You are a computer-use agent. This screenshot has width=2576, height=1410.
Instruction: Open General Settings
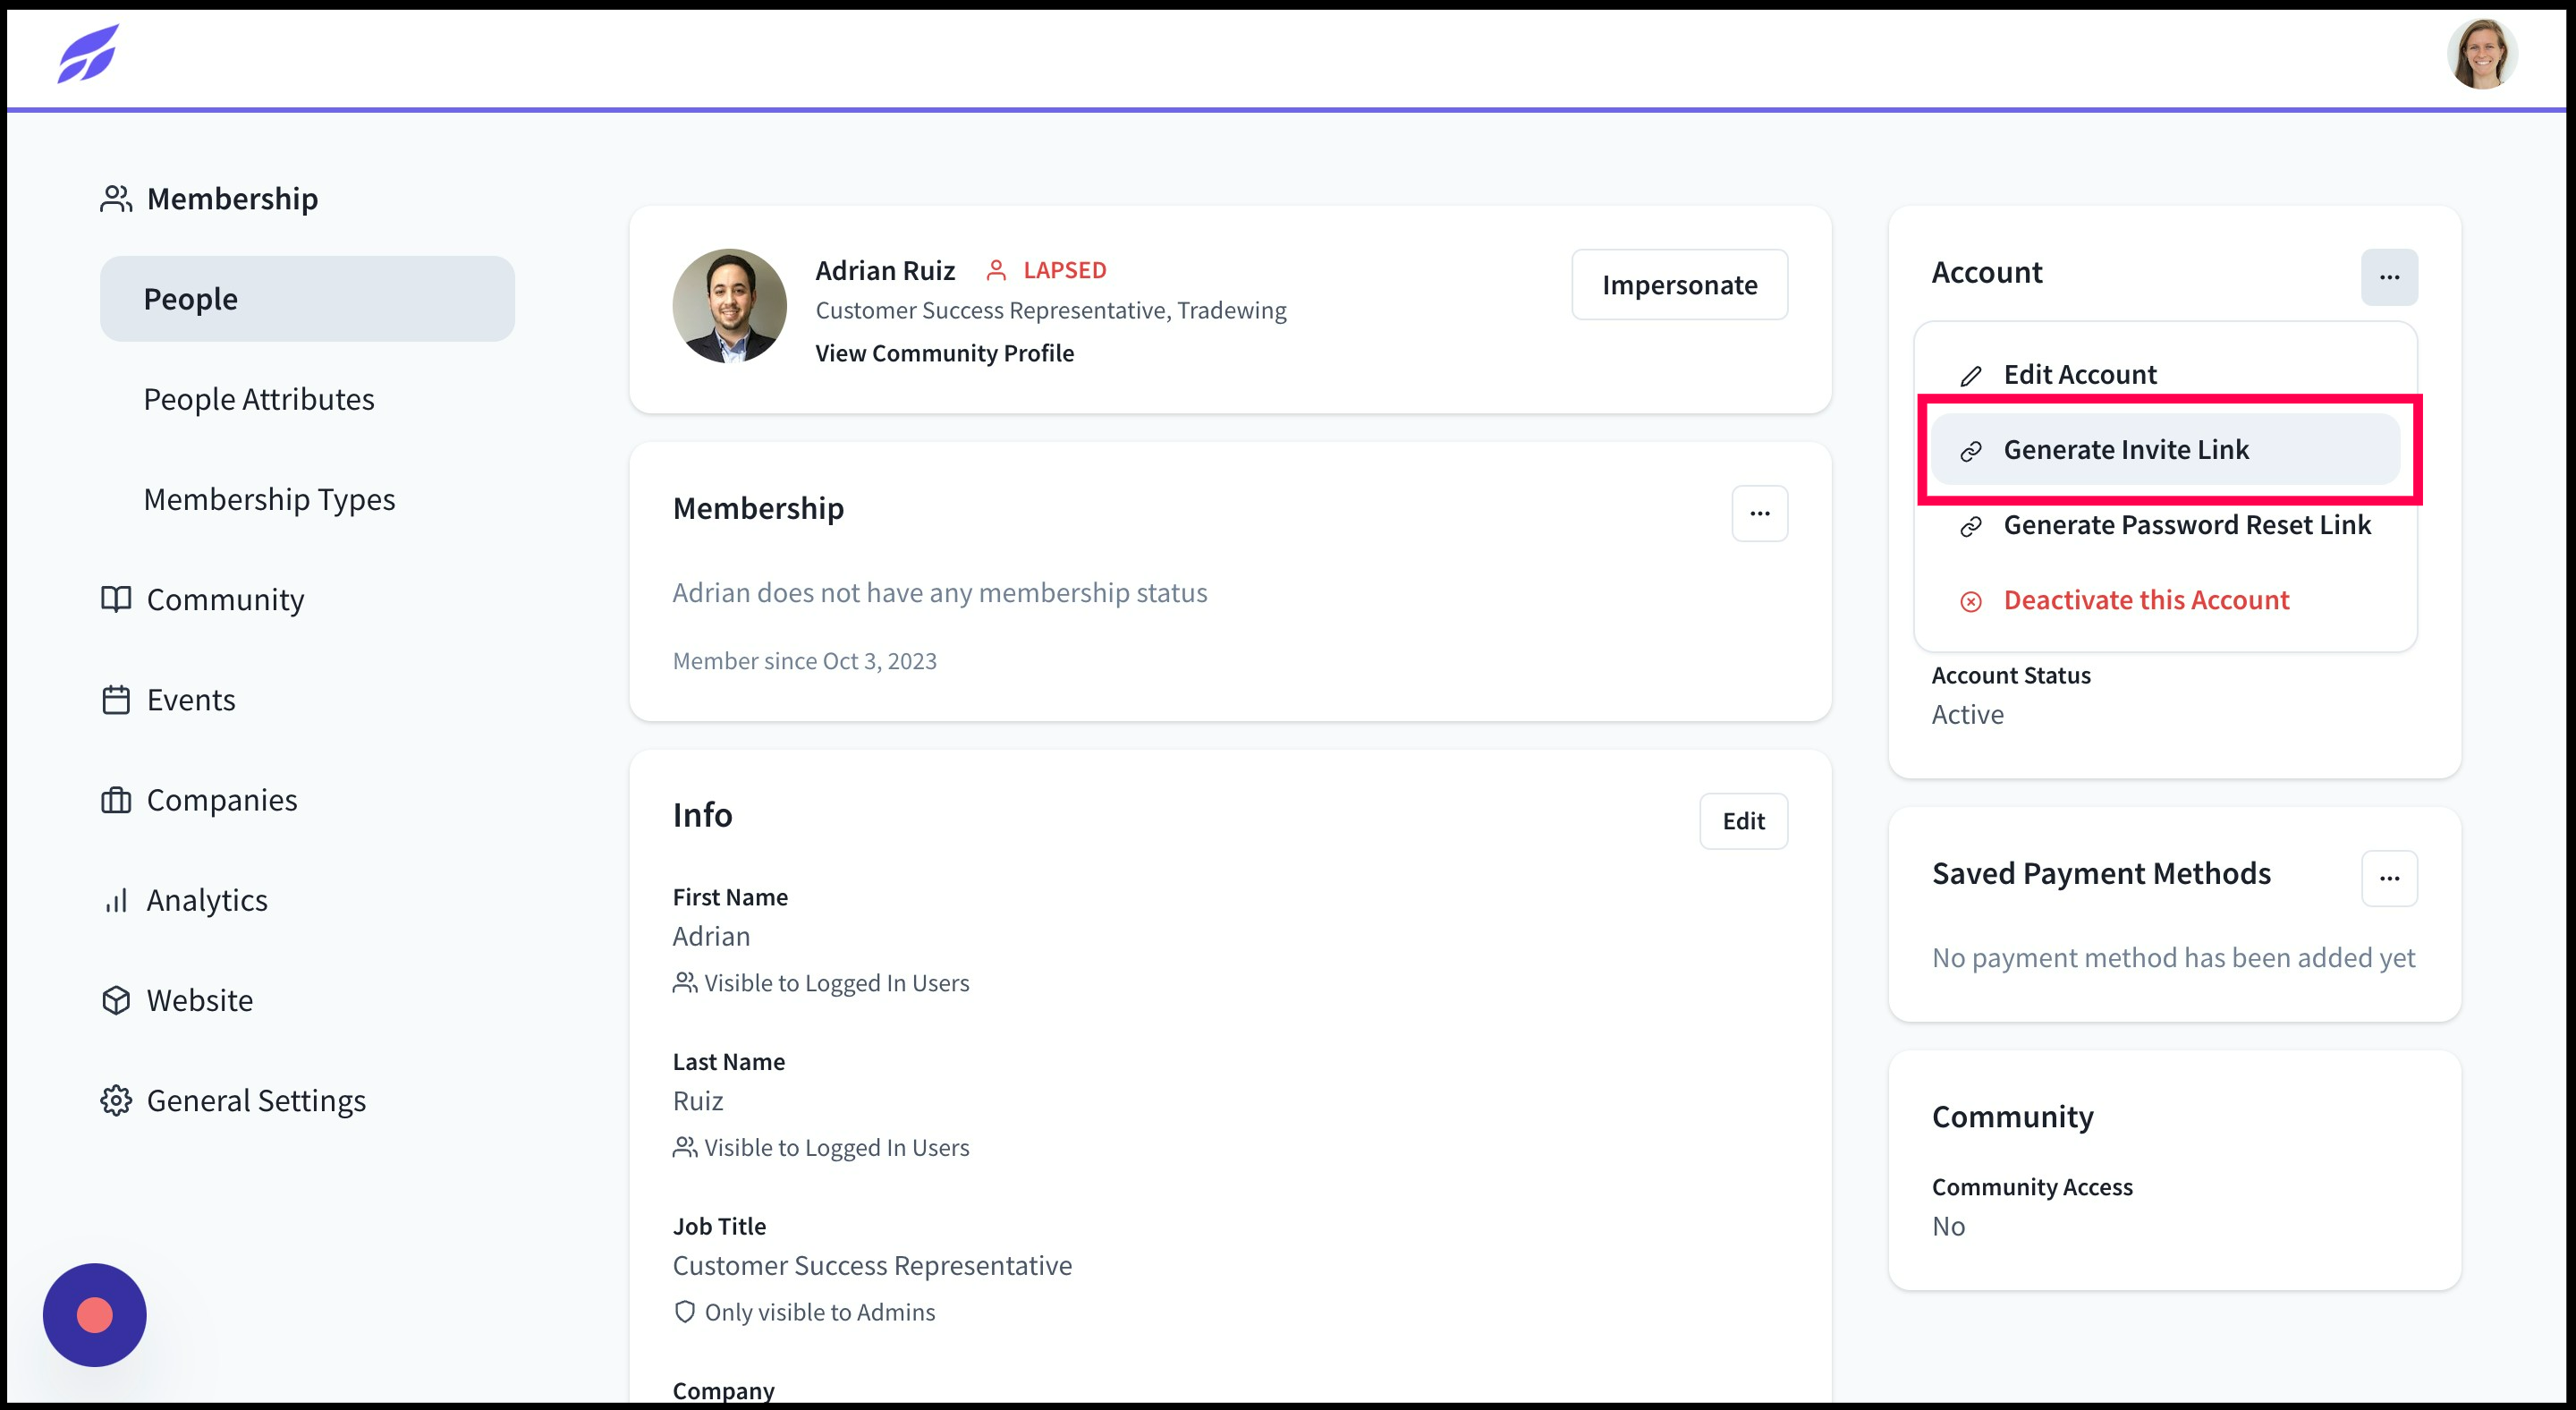pyautogui.click(x=256, y=1100)
